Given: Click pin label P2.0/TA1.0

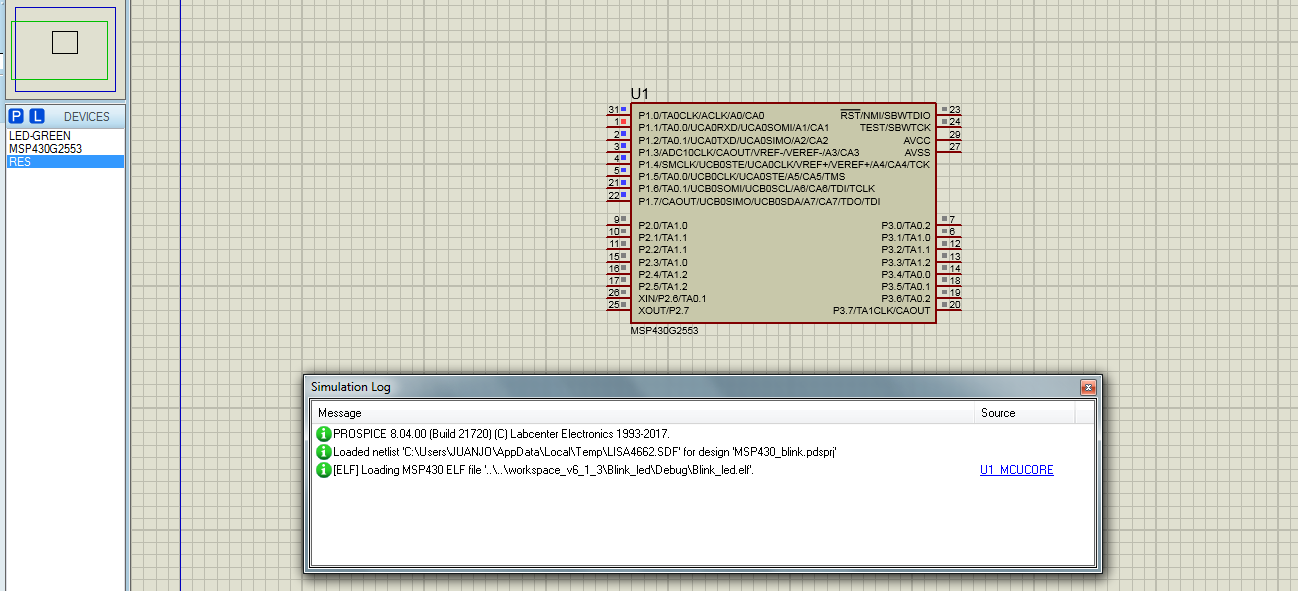Looking at the screenshot, I should click(x=663, y=226).
